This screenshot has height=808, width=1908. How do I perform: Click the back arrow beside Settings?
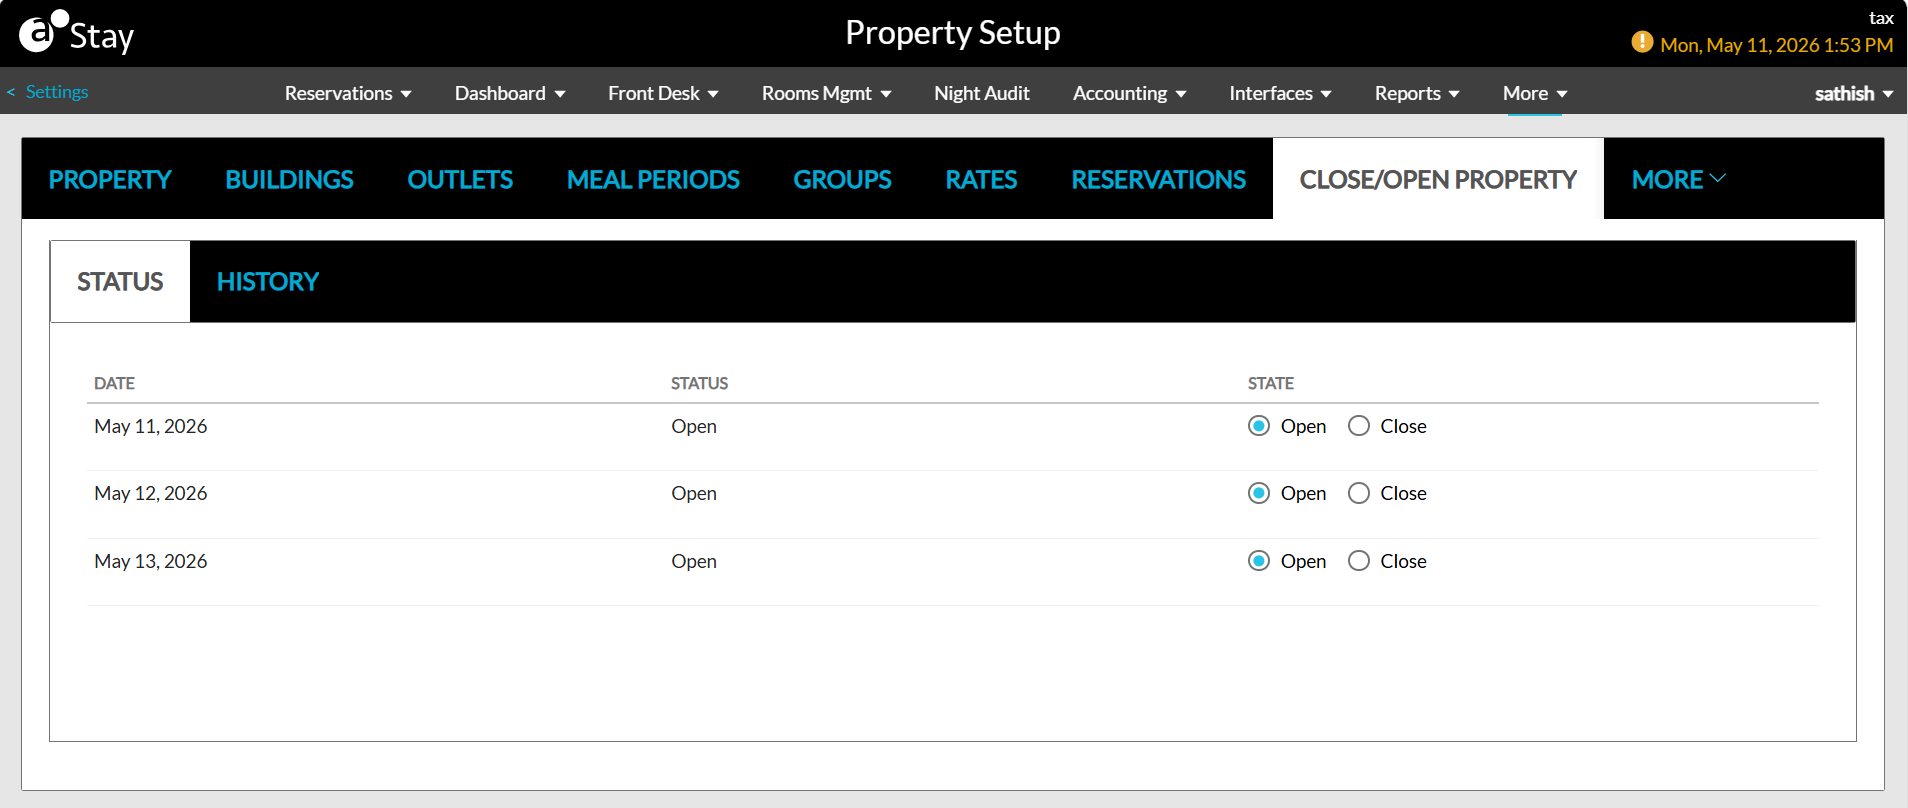(11, 92)
